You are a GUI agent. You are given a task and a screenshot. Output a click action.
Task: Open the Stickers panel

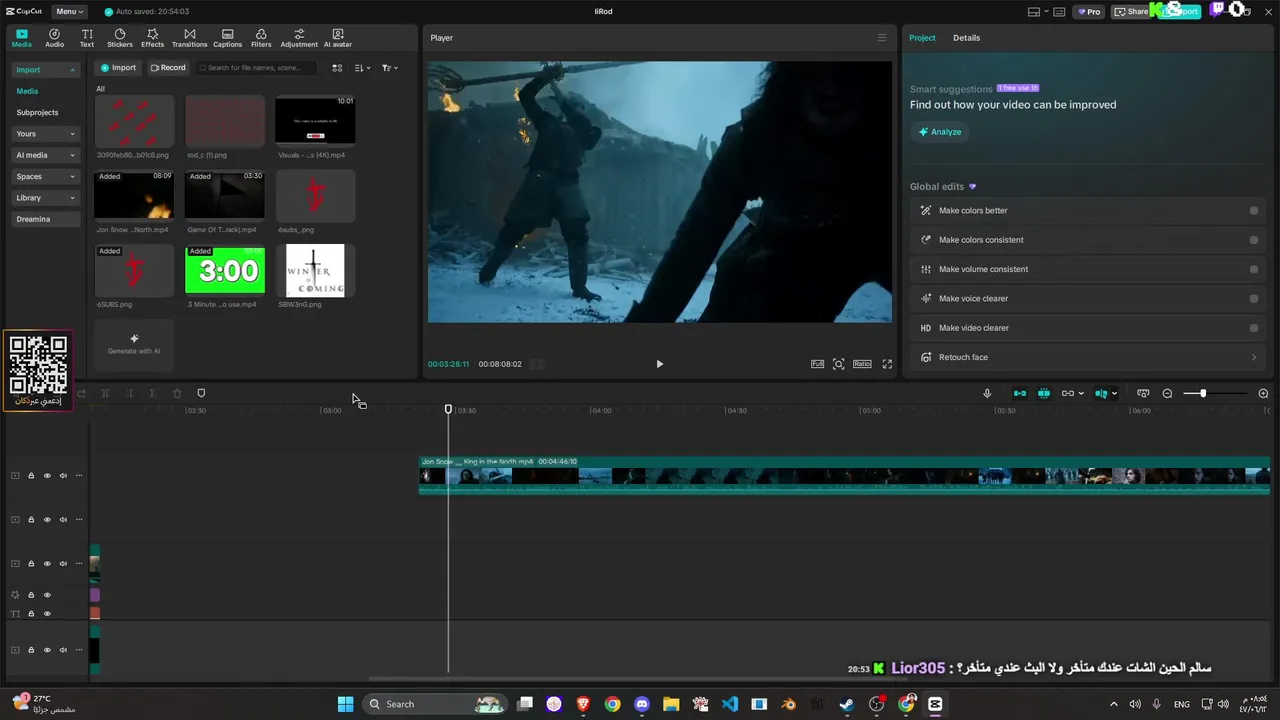click(120, 38)
